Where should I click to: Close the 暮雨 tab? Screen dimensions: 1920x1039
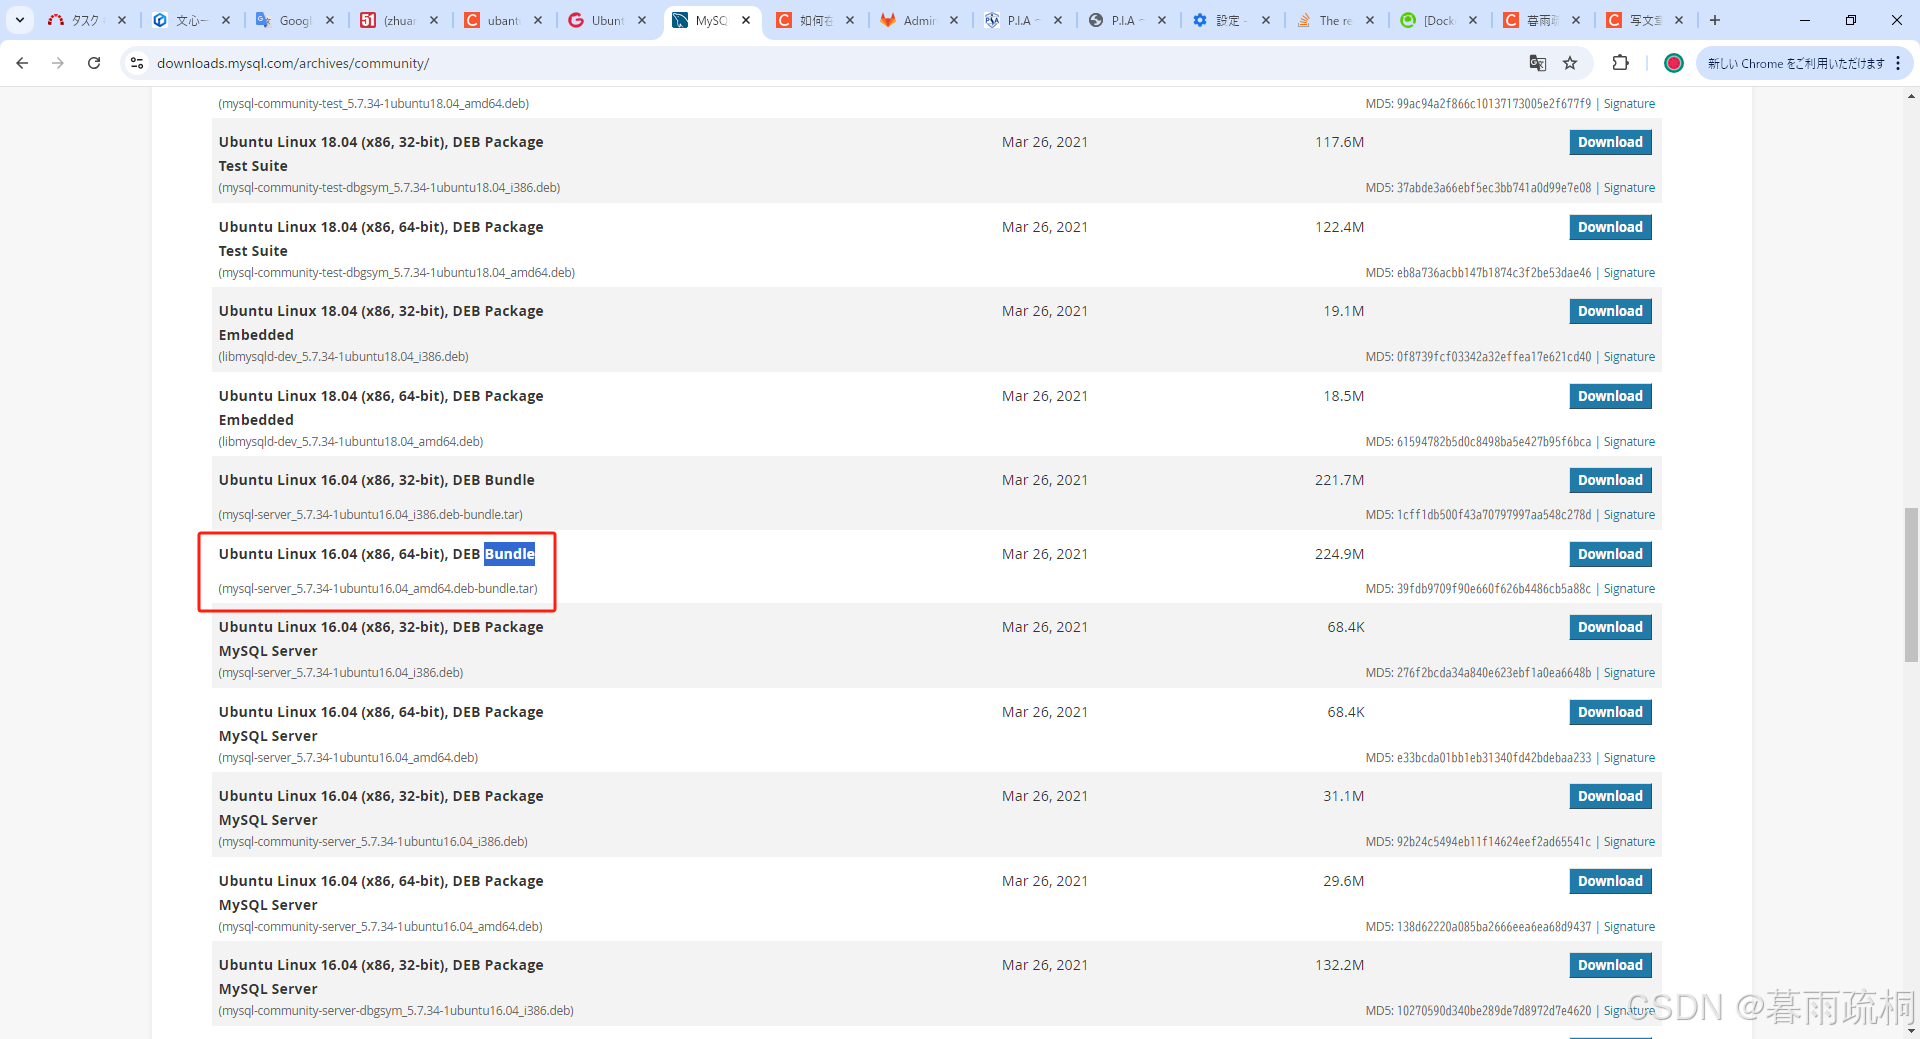[x=1576, y=20]
